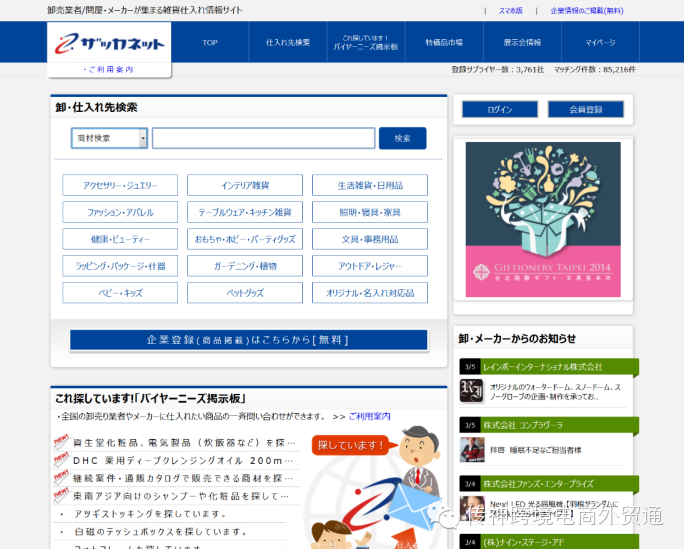
Task: Open 拝啓 睡眠不足なご担当者様 notice
Action: [x=536, y=450]
